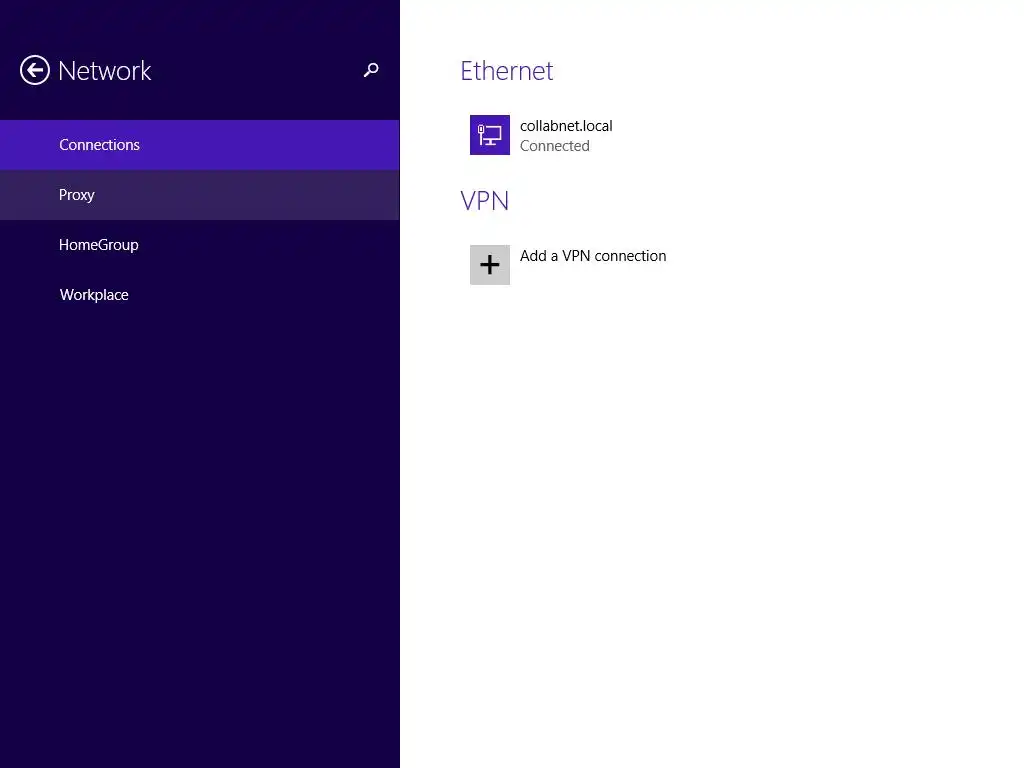The width and height of the screenshot is (1024, 768).
Task: Select the Connections menu item
Action: [100, 145]
